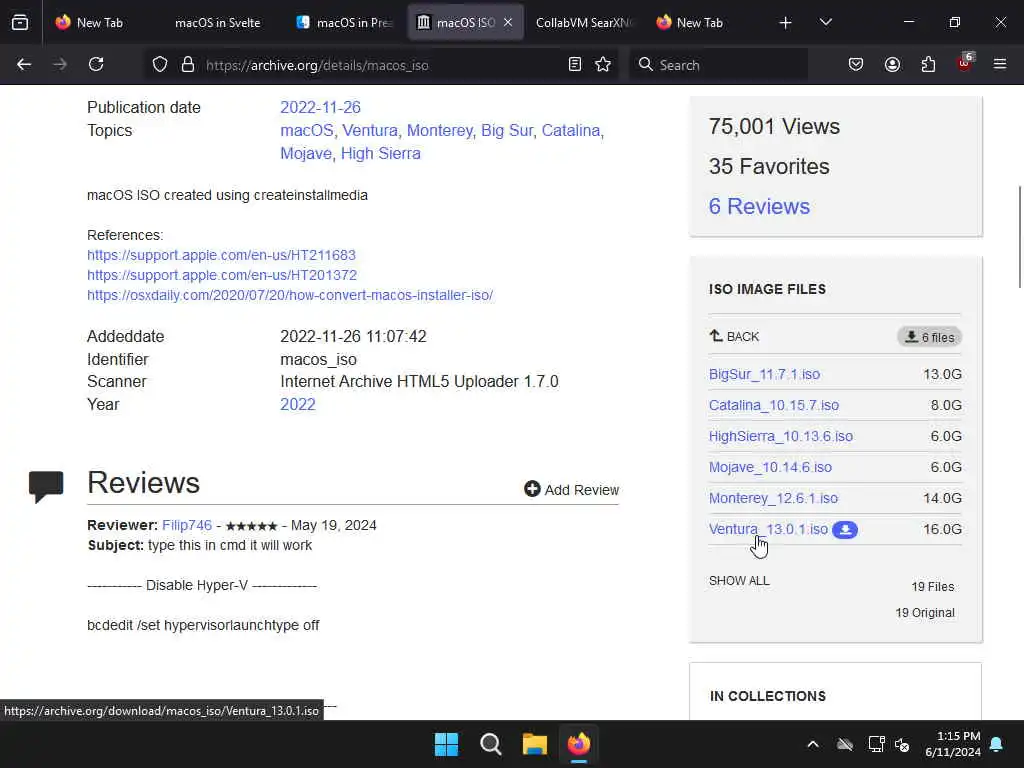Open the Extensions puzzle icon
The image size is (1024, 768).
click(928, 64)
